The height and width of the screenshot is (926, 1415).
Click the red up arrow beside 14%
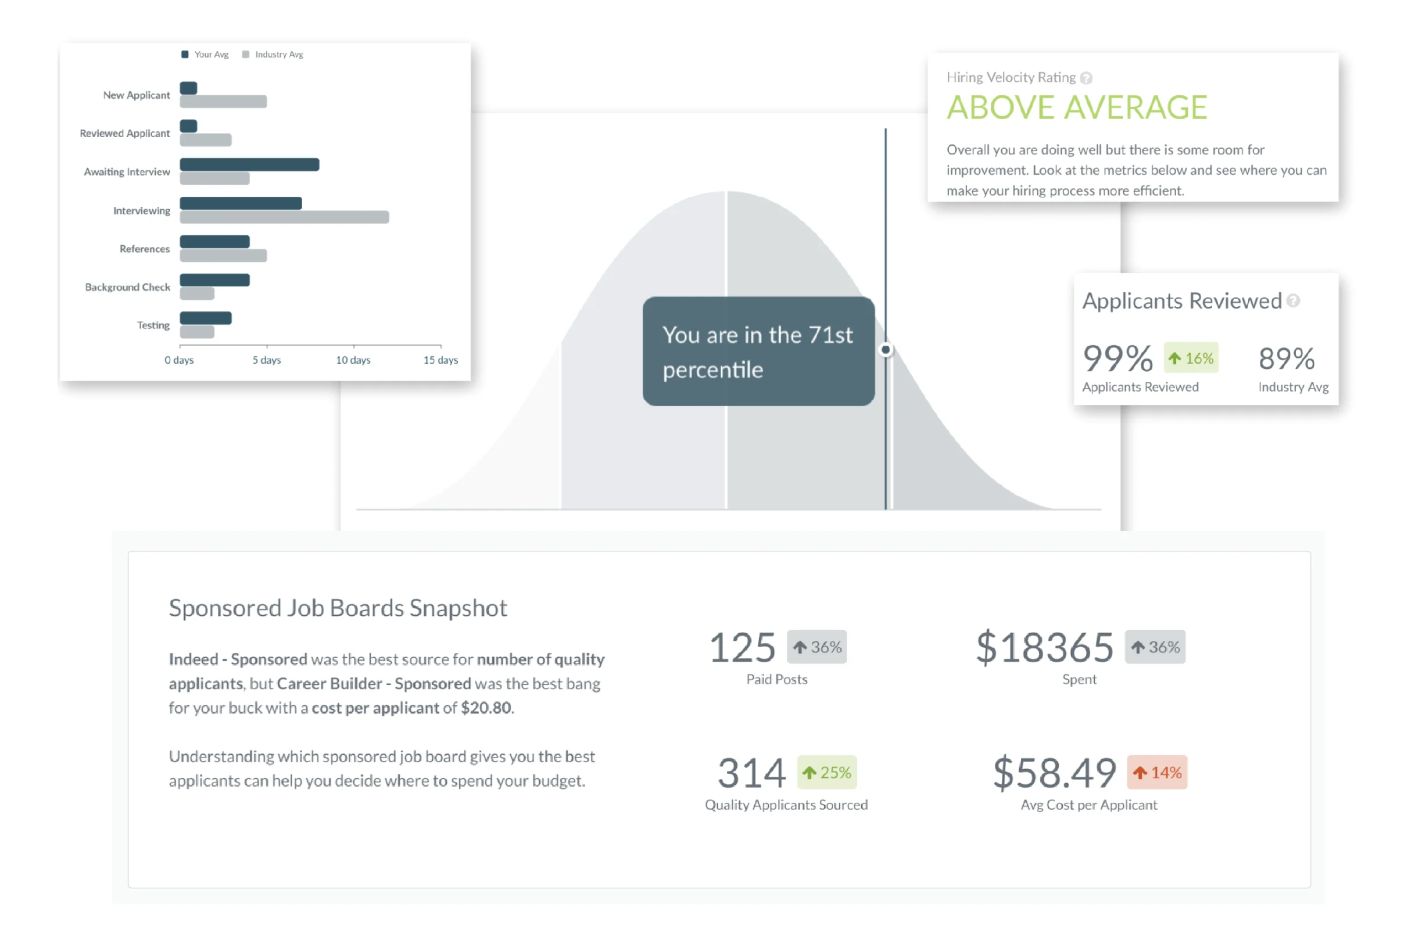1139,773
